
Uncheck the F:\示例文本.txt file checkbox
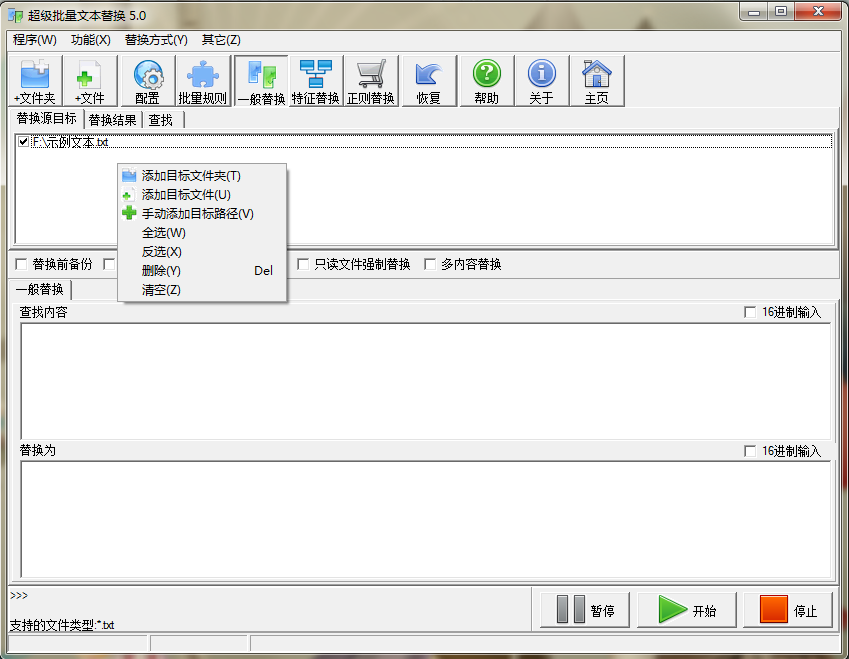click(23, 142)
